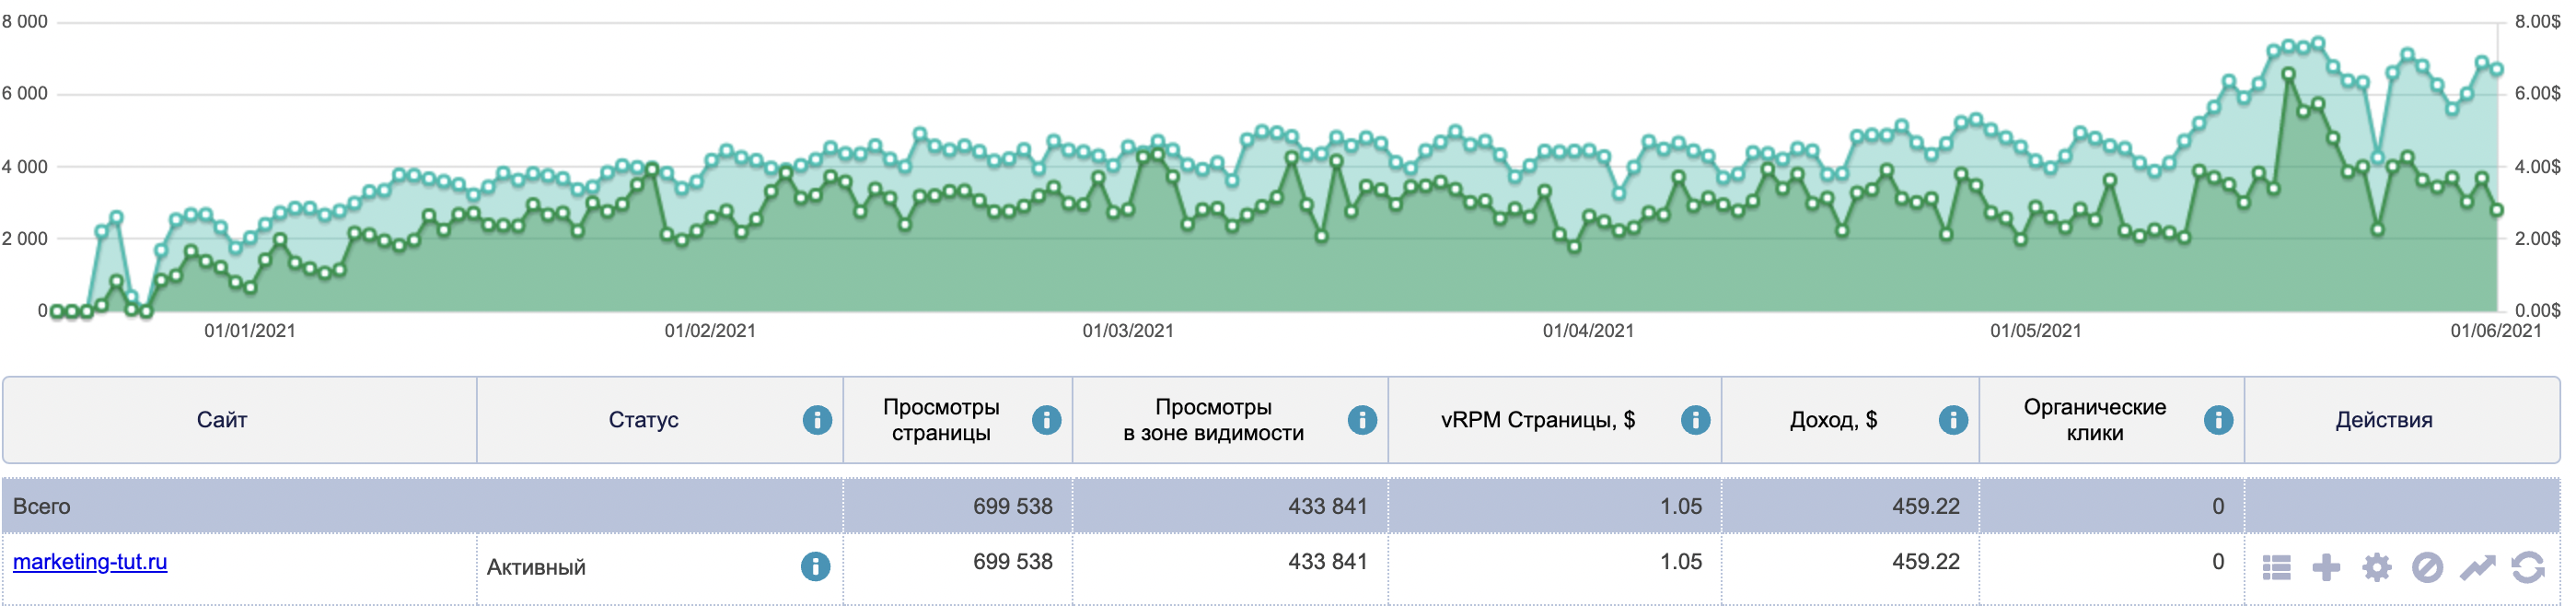The width and height of the screenshot is (2576, 606).
Task: Click the info icon beside Просмотры страницы
Action: pyautogui.click(x=1046, y=420)
